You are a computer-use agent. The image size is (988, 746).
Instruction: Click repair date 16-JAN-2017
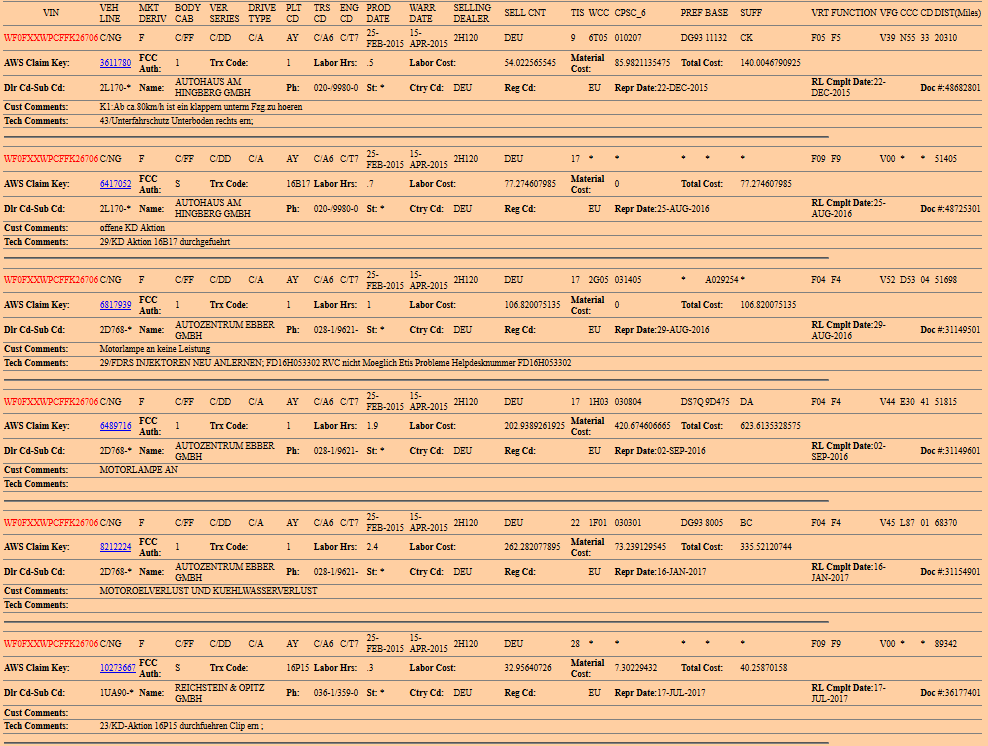click(682, 572)
